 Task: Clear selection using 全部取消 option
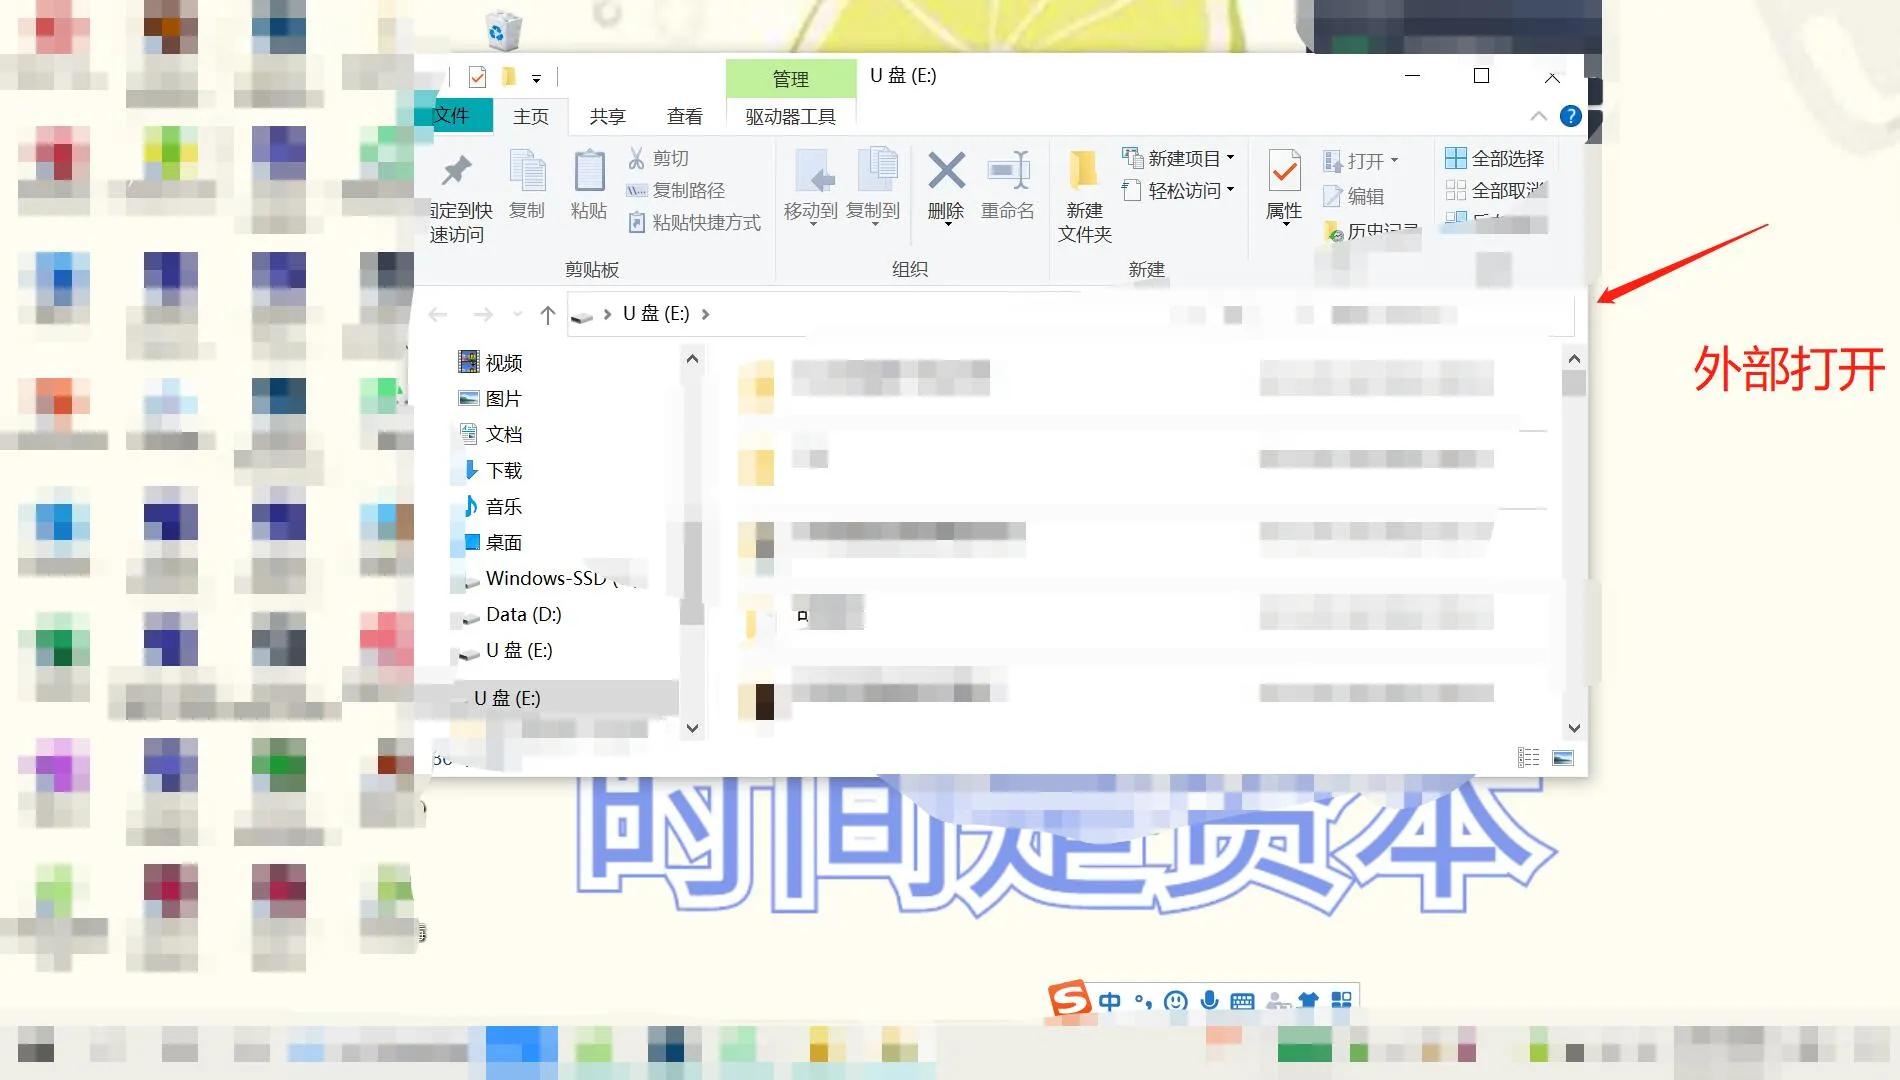pyautogui.click(x=1497, y=190)
